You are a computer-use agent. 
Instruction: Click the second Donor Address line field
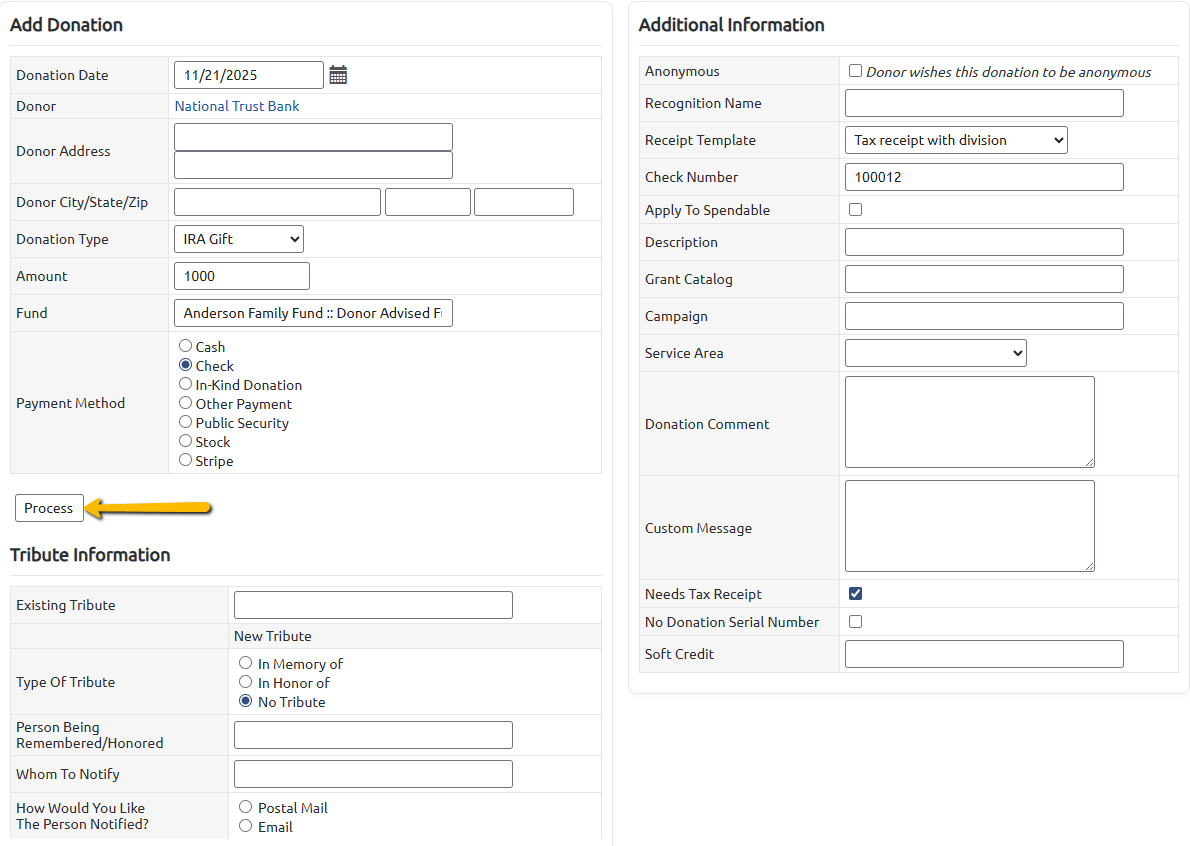click(313, 165)
